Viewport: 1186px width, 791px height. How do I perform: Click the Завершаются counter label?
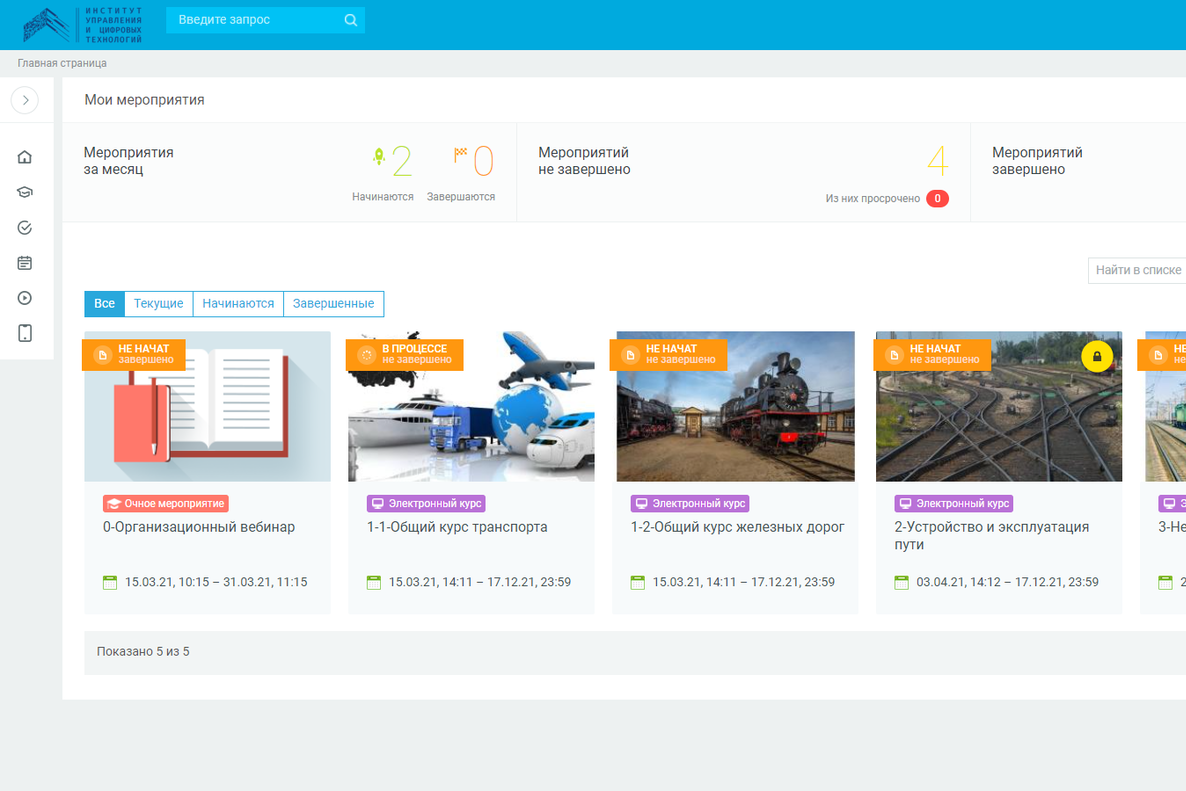coord(461,197)
